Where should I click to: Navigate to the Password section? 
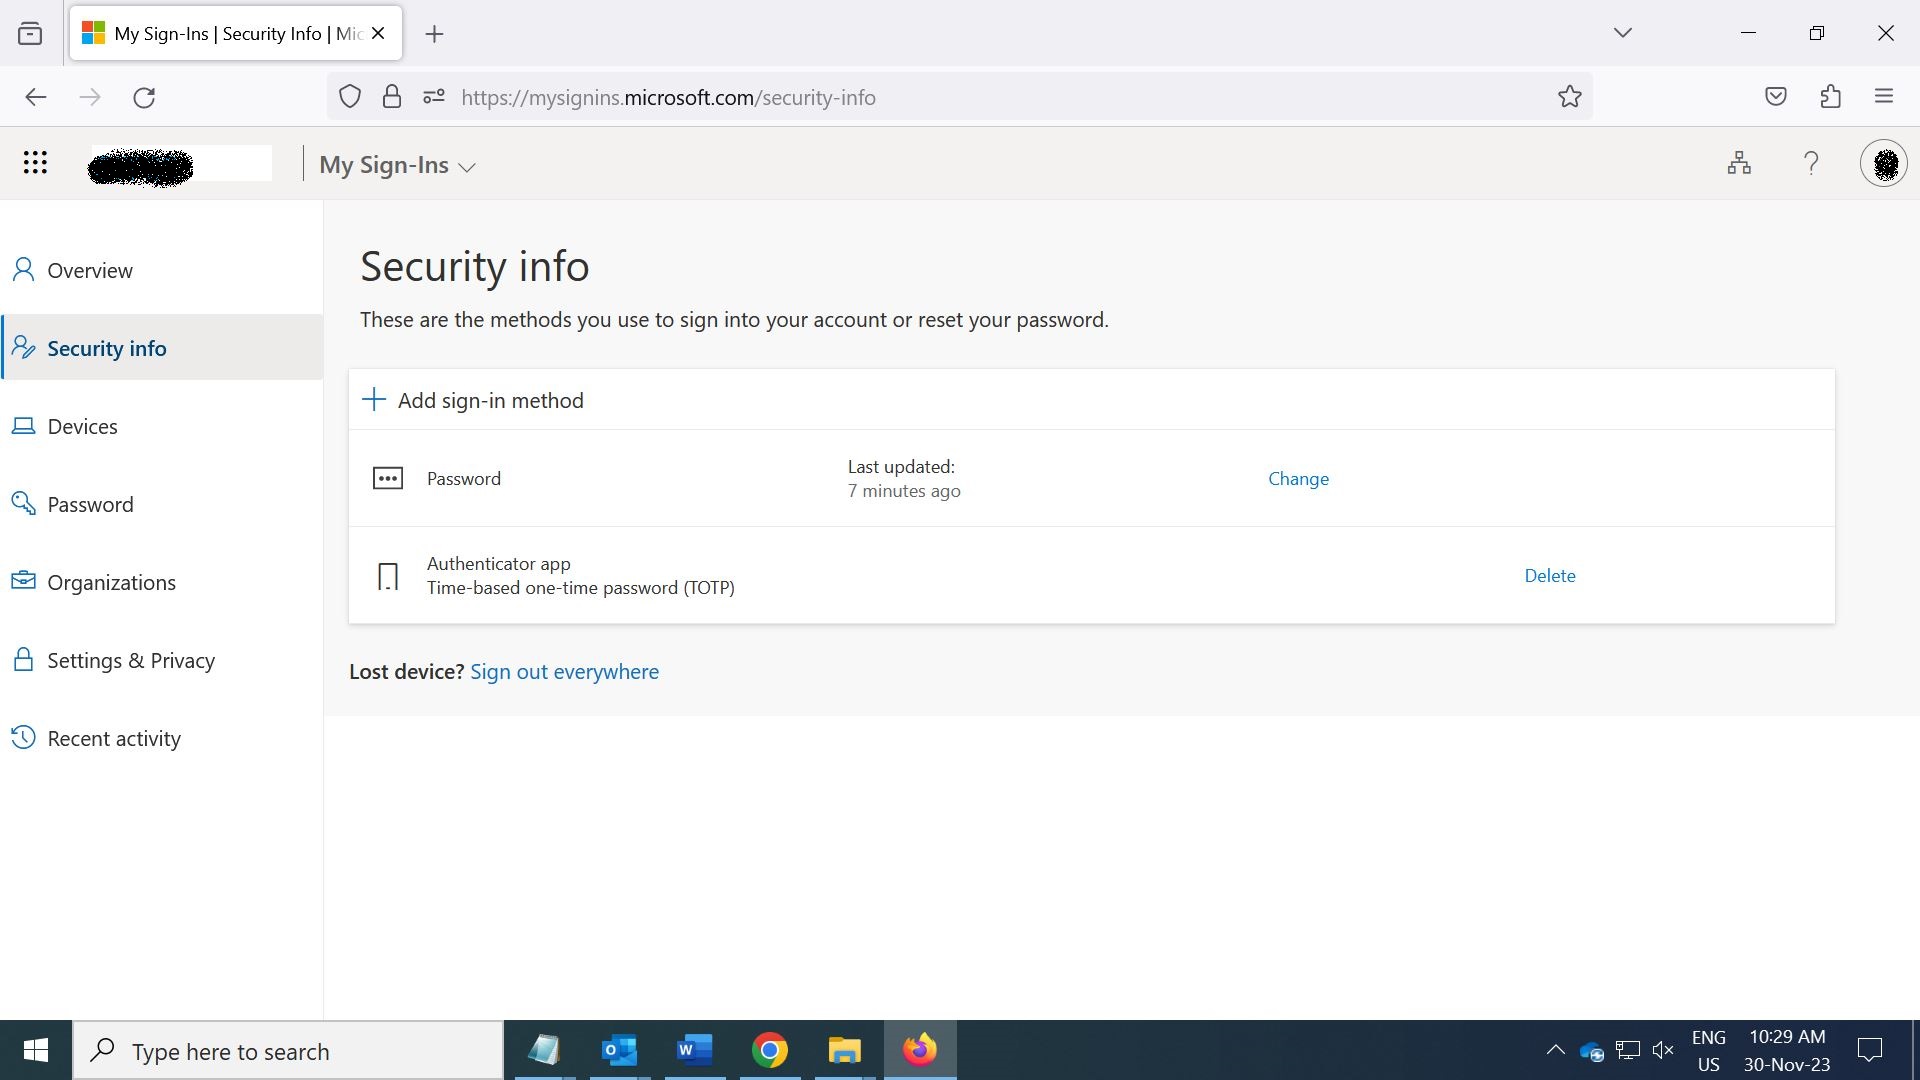coord(90,502)
